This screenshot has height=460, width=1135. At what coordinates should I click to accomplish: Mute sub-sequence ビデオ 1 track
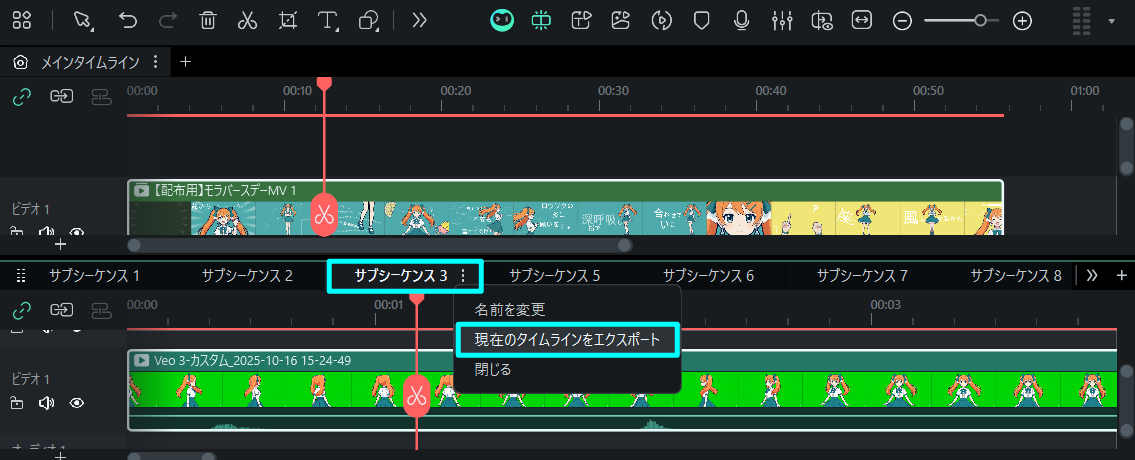pyautogui.click(x=46, y=403)
